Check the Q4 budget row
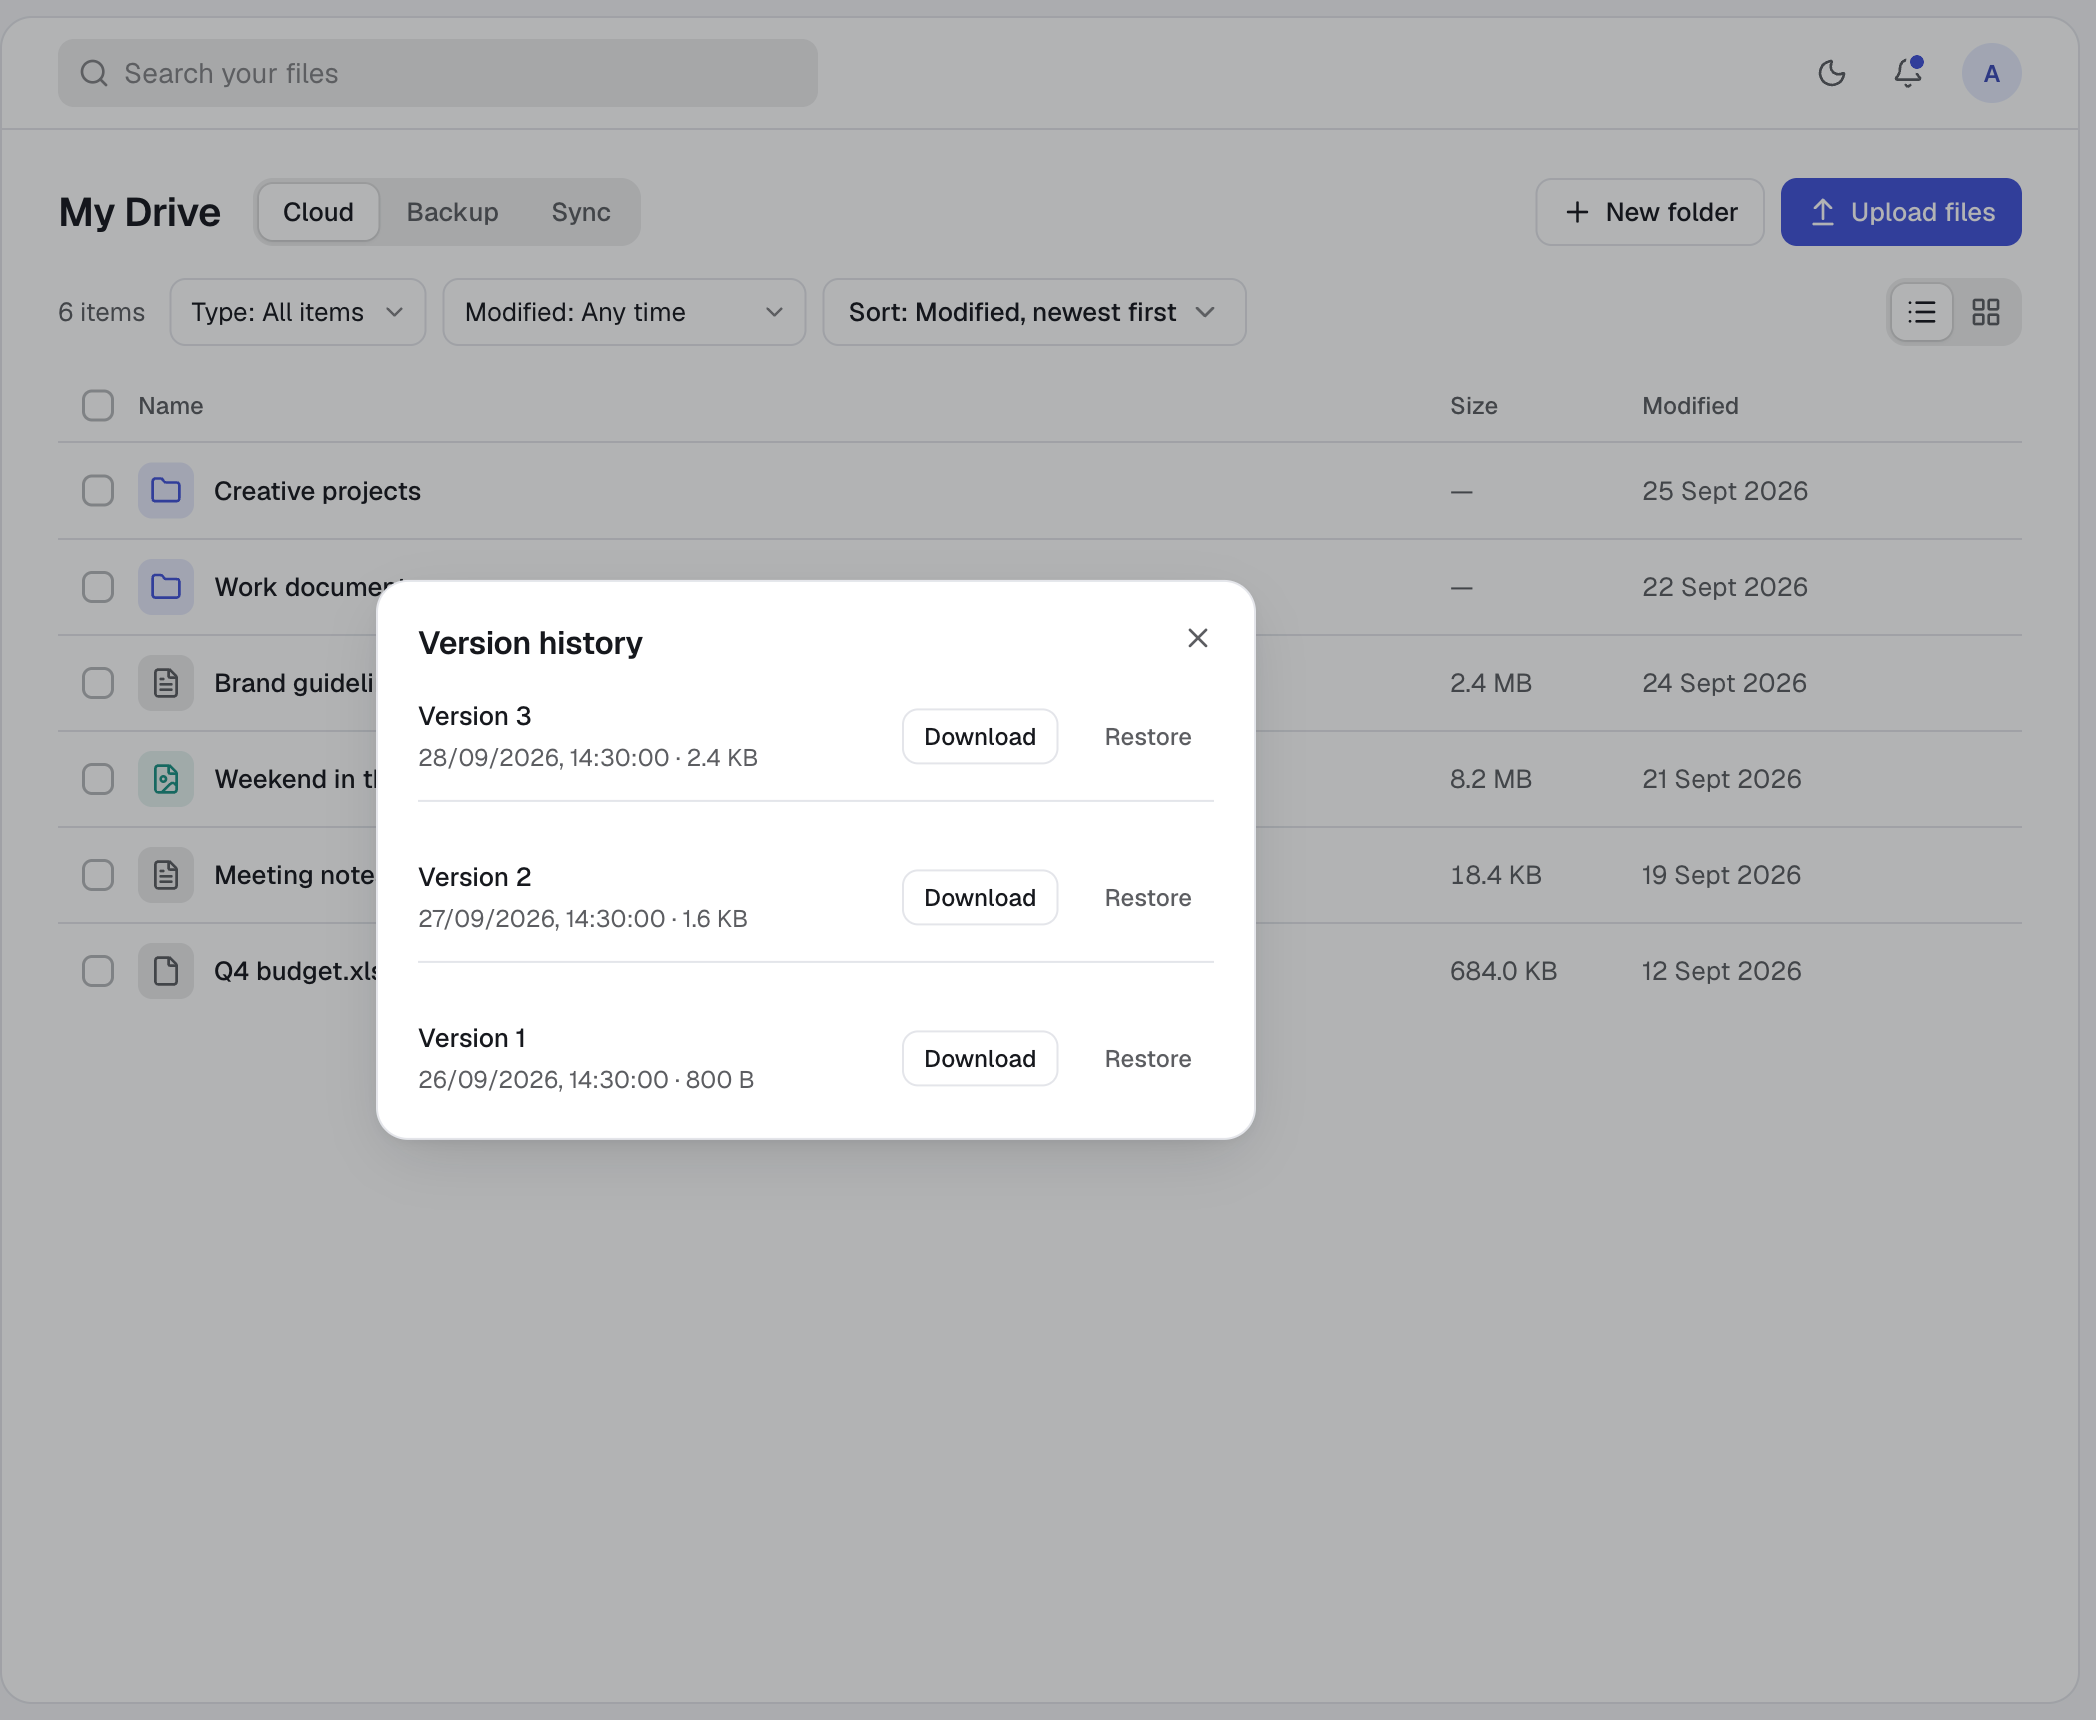Viewport: 2096px width, 1720px height. [x=98, y=971]
